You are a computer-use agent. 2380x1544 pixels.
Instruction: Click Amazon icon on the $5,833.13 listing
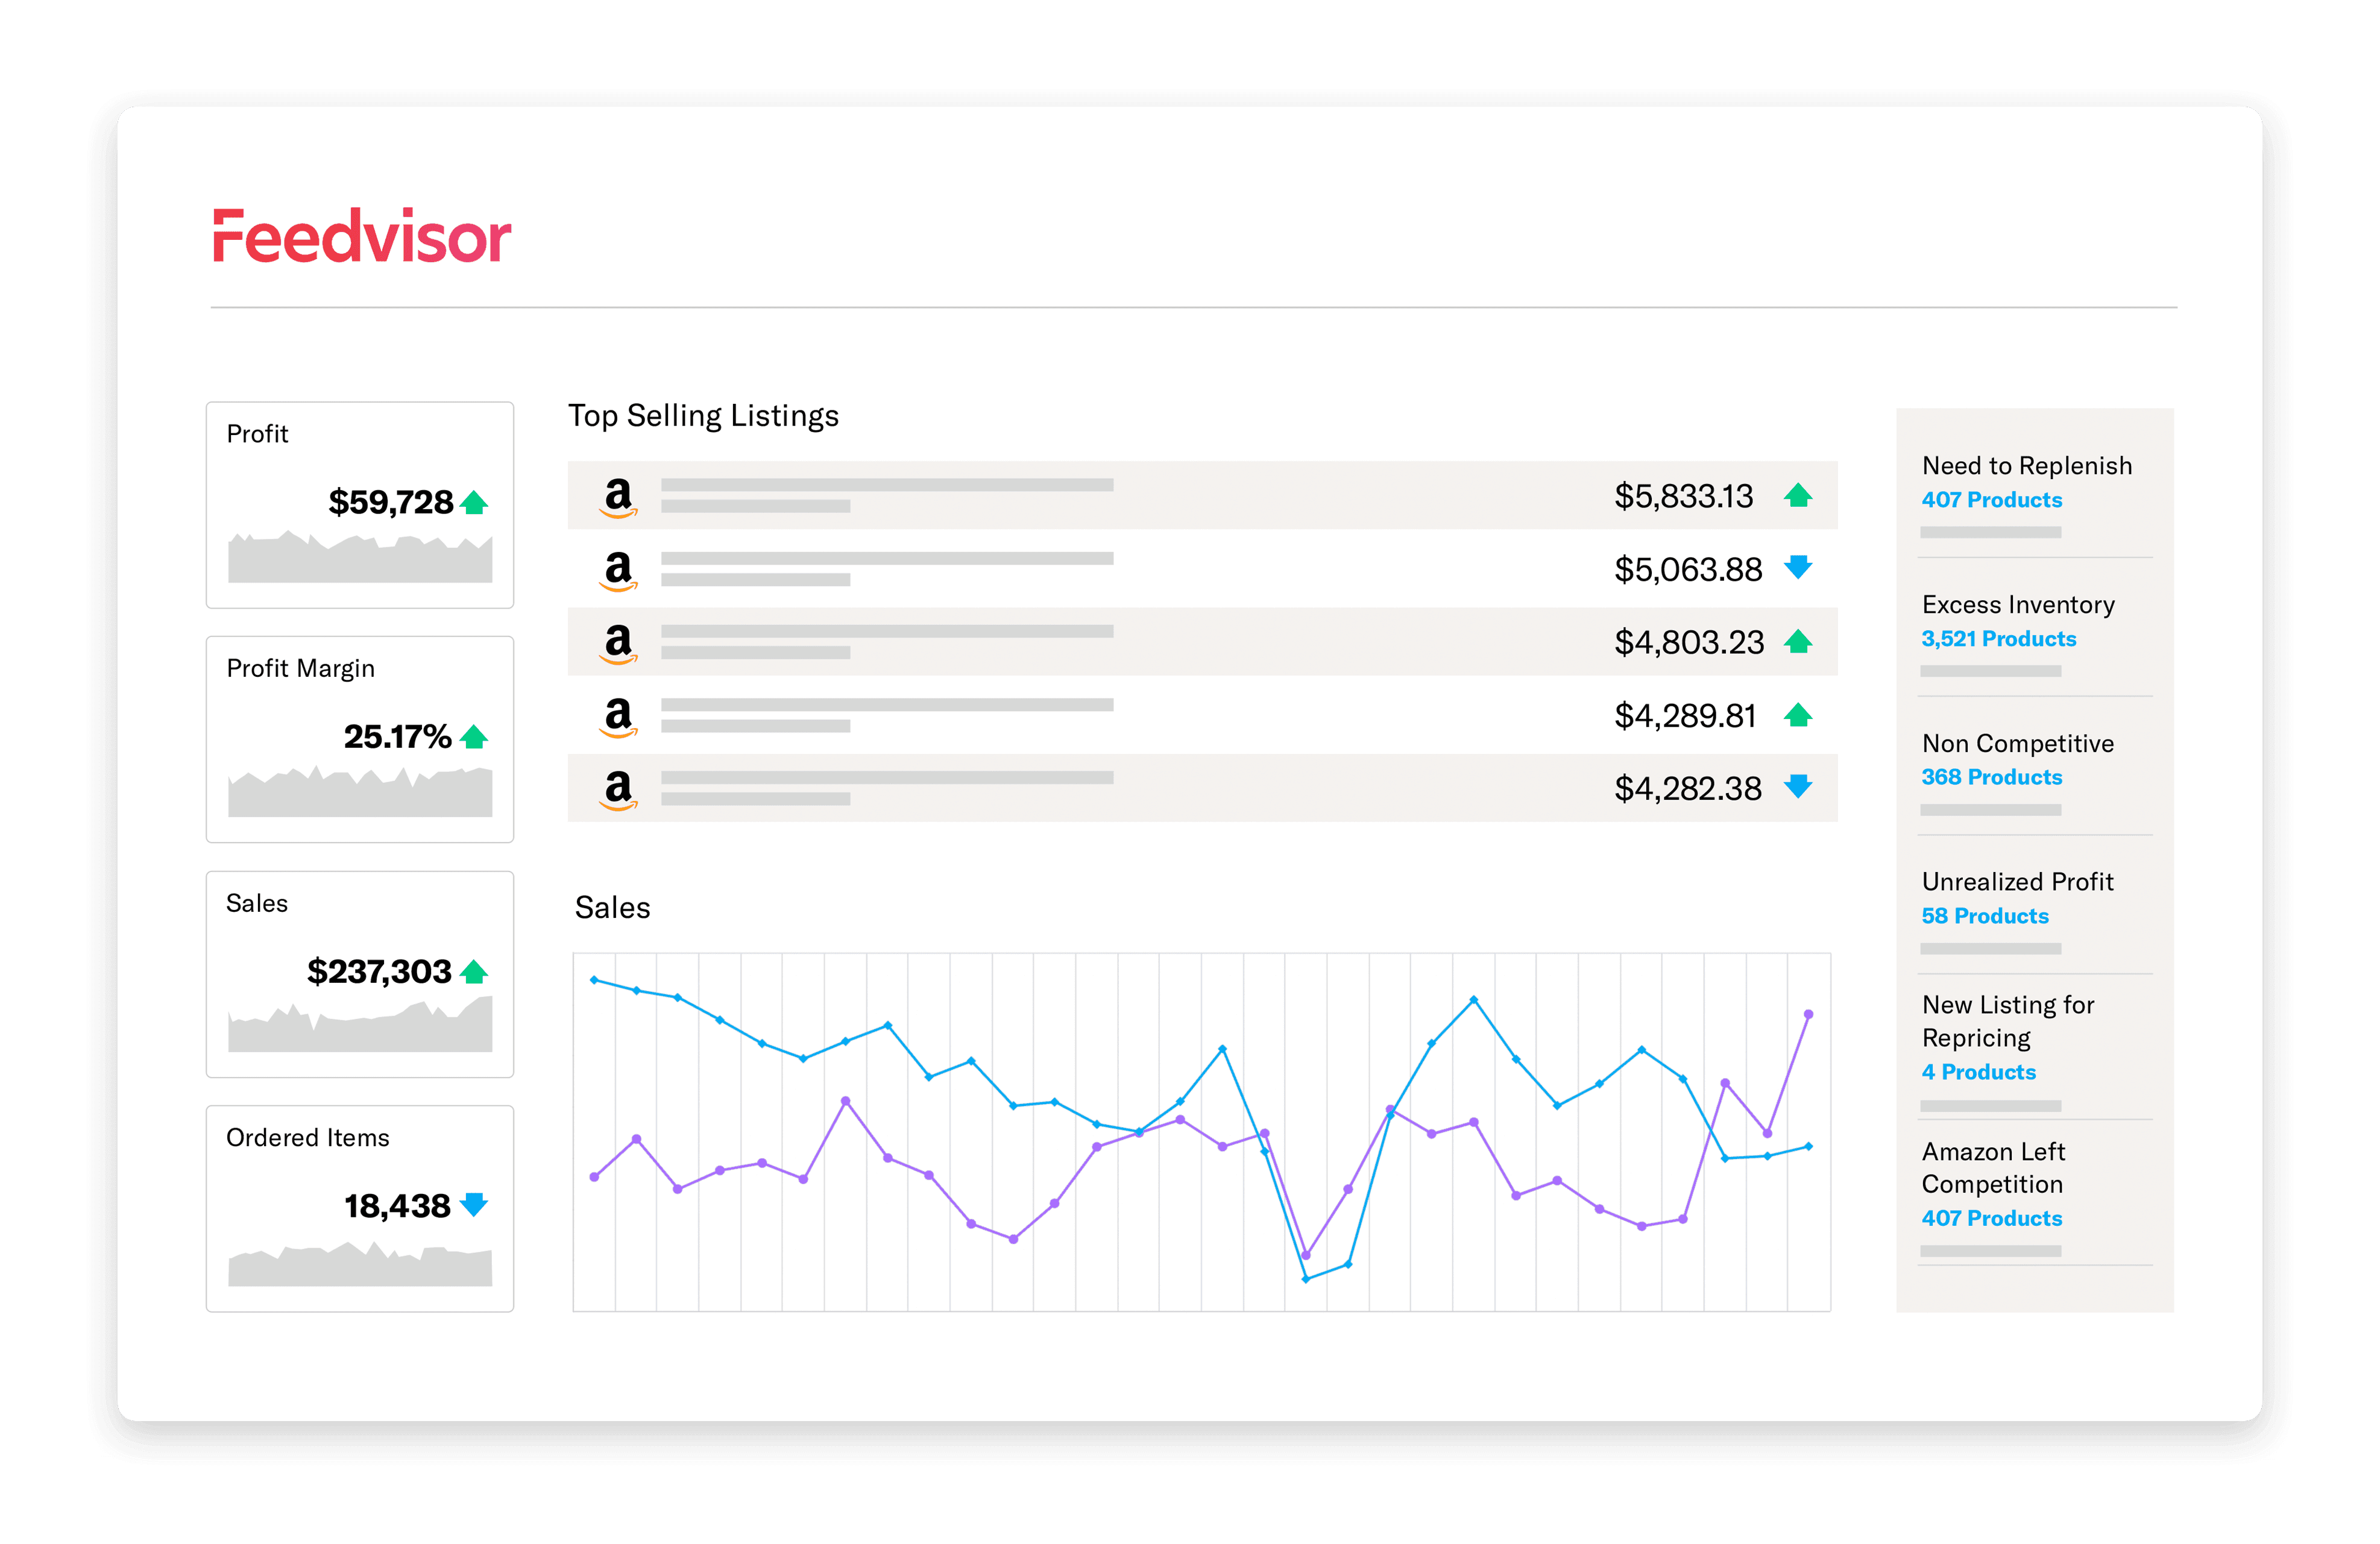point(618,497)
